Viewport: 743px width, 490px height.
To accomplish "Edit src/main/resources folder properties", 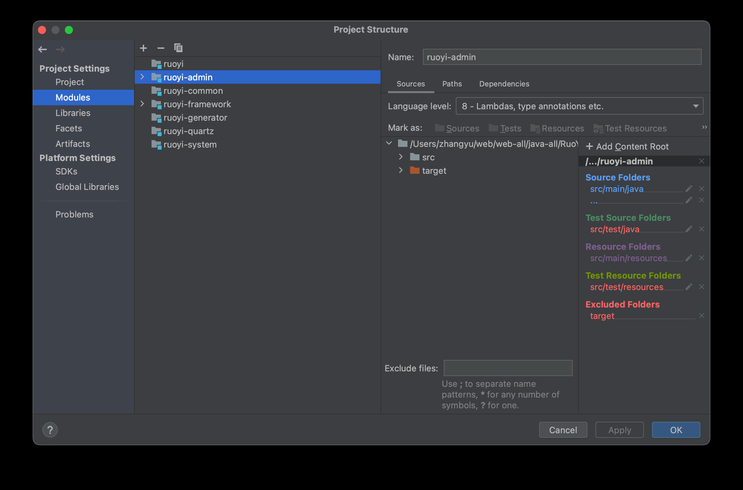I will click(689, 258).
